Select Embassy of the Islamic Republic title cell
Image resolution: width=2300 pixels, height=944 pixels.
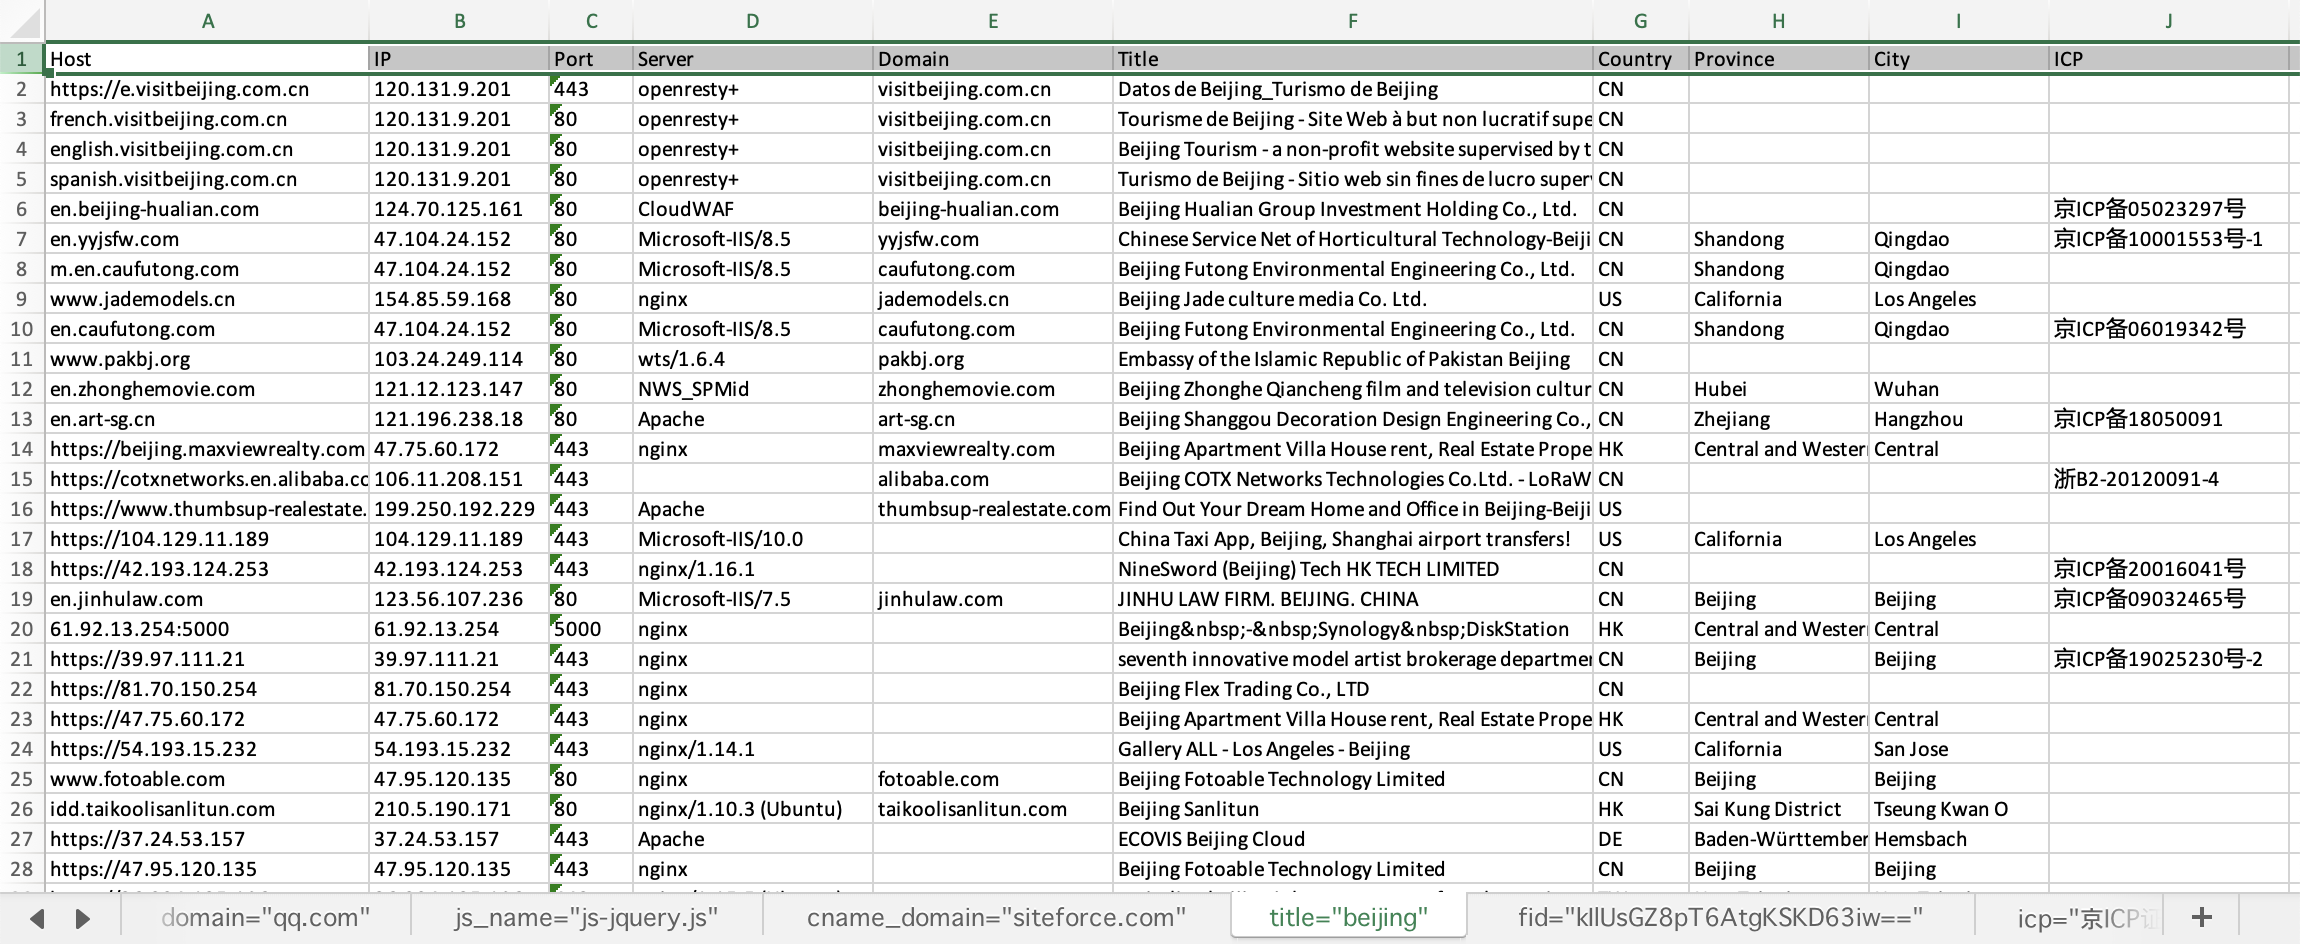1353,359
